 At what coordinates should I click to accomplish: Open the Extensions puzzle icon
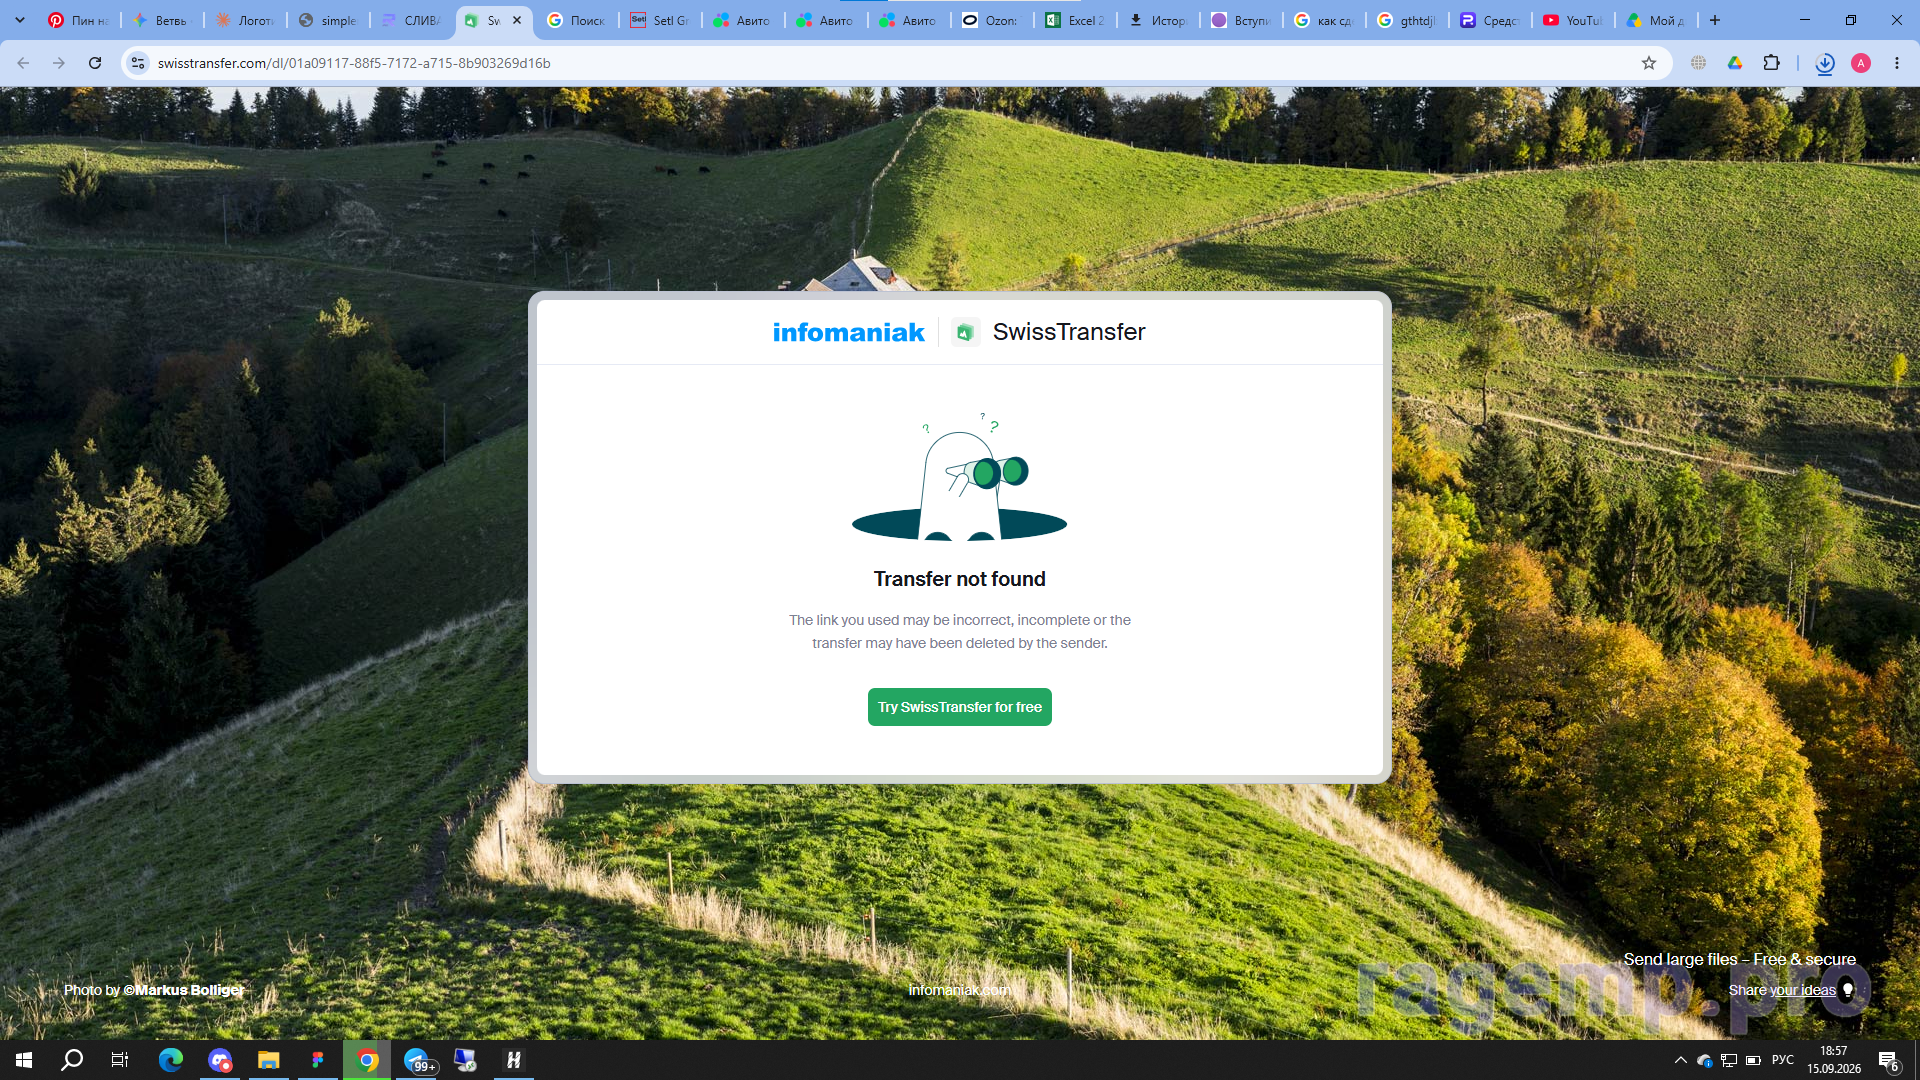[1771, 63]
